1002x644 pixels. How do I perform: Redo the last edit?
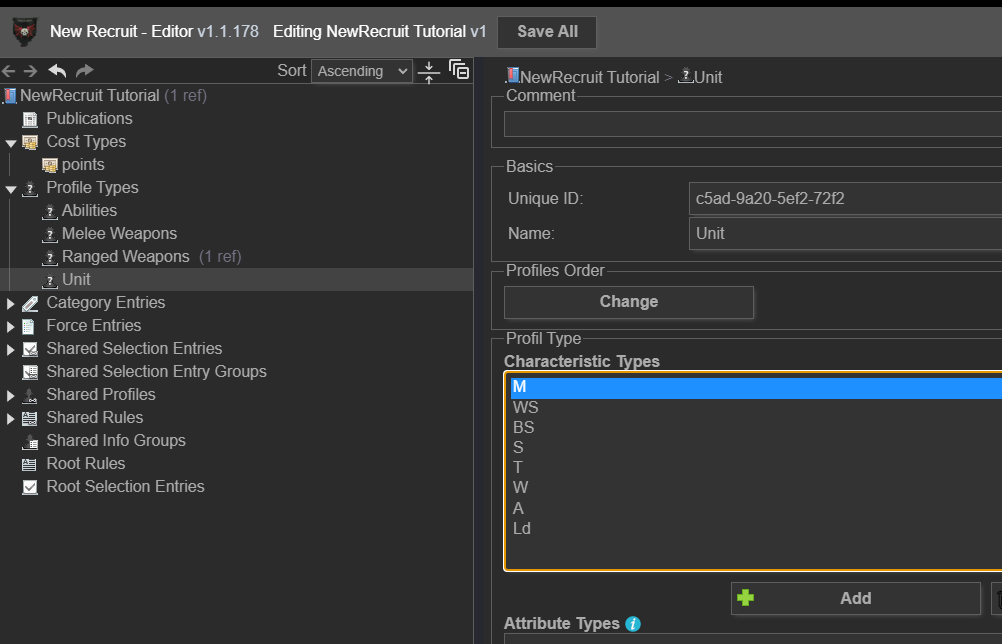click(x=84, y=70)
